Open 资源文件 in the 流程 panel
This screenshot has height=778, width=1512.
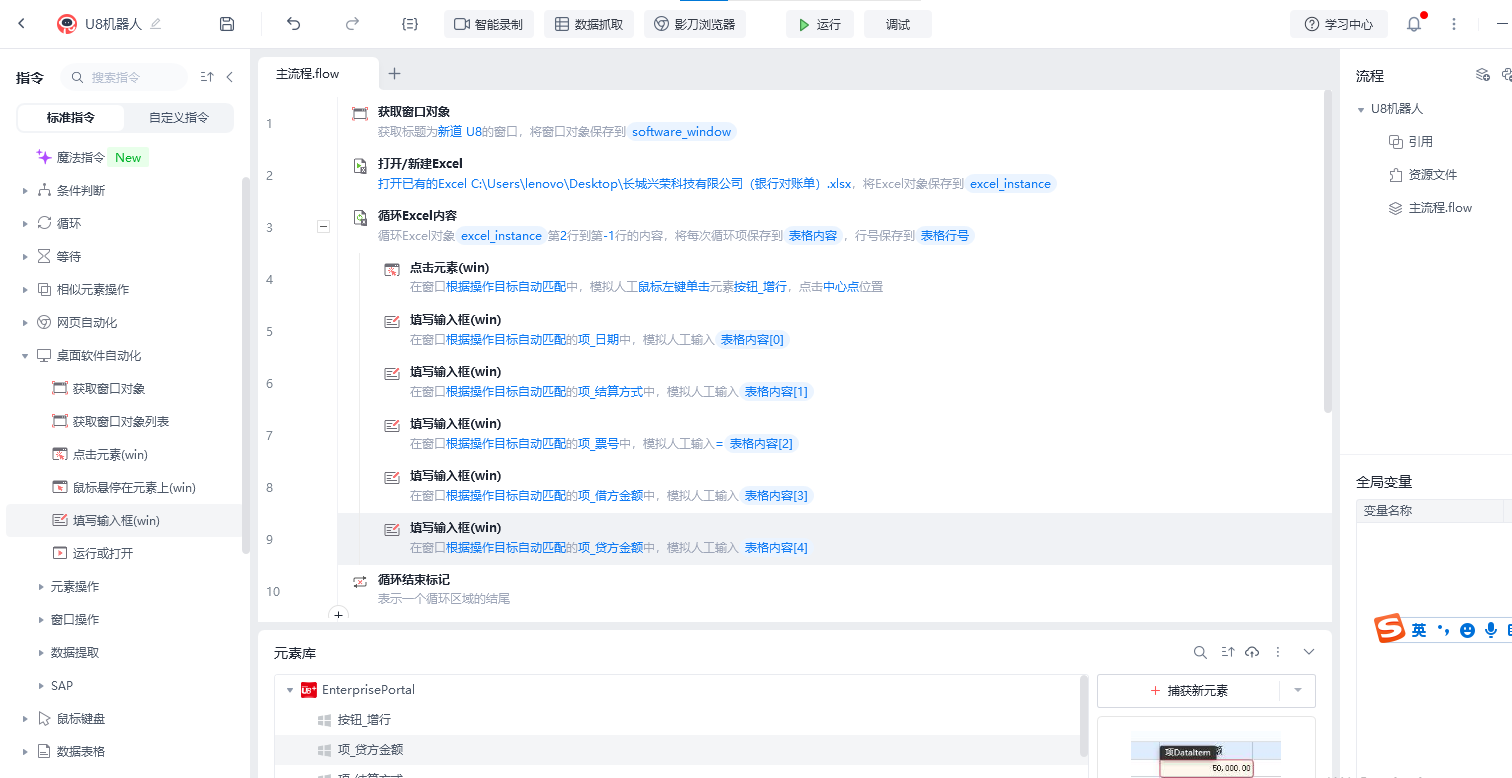pyautogui.click(x=1423, y=175)
